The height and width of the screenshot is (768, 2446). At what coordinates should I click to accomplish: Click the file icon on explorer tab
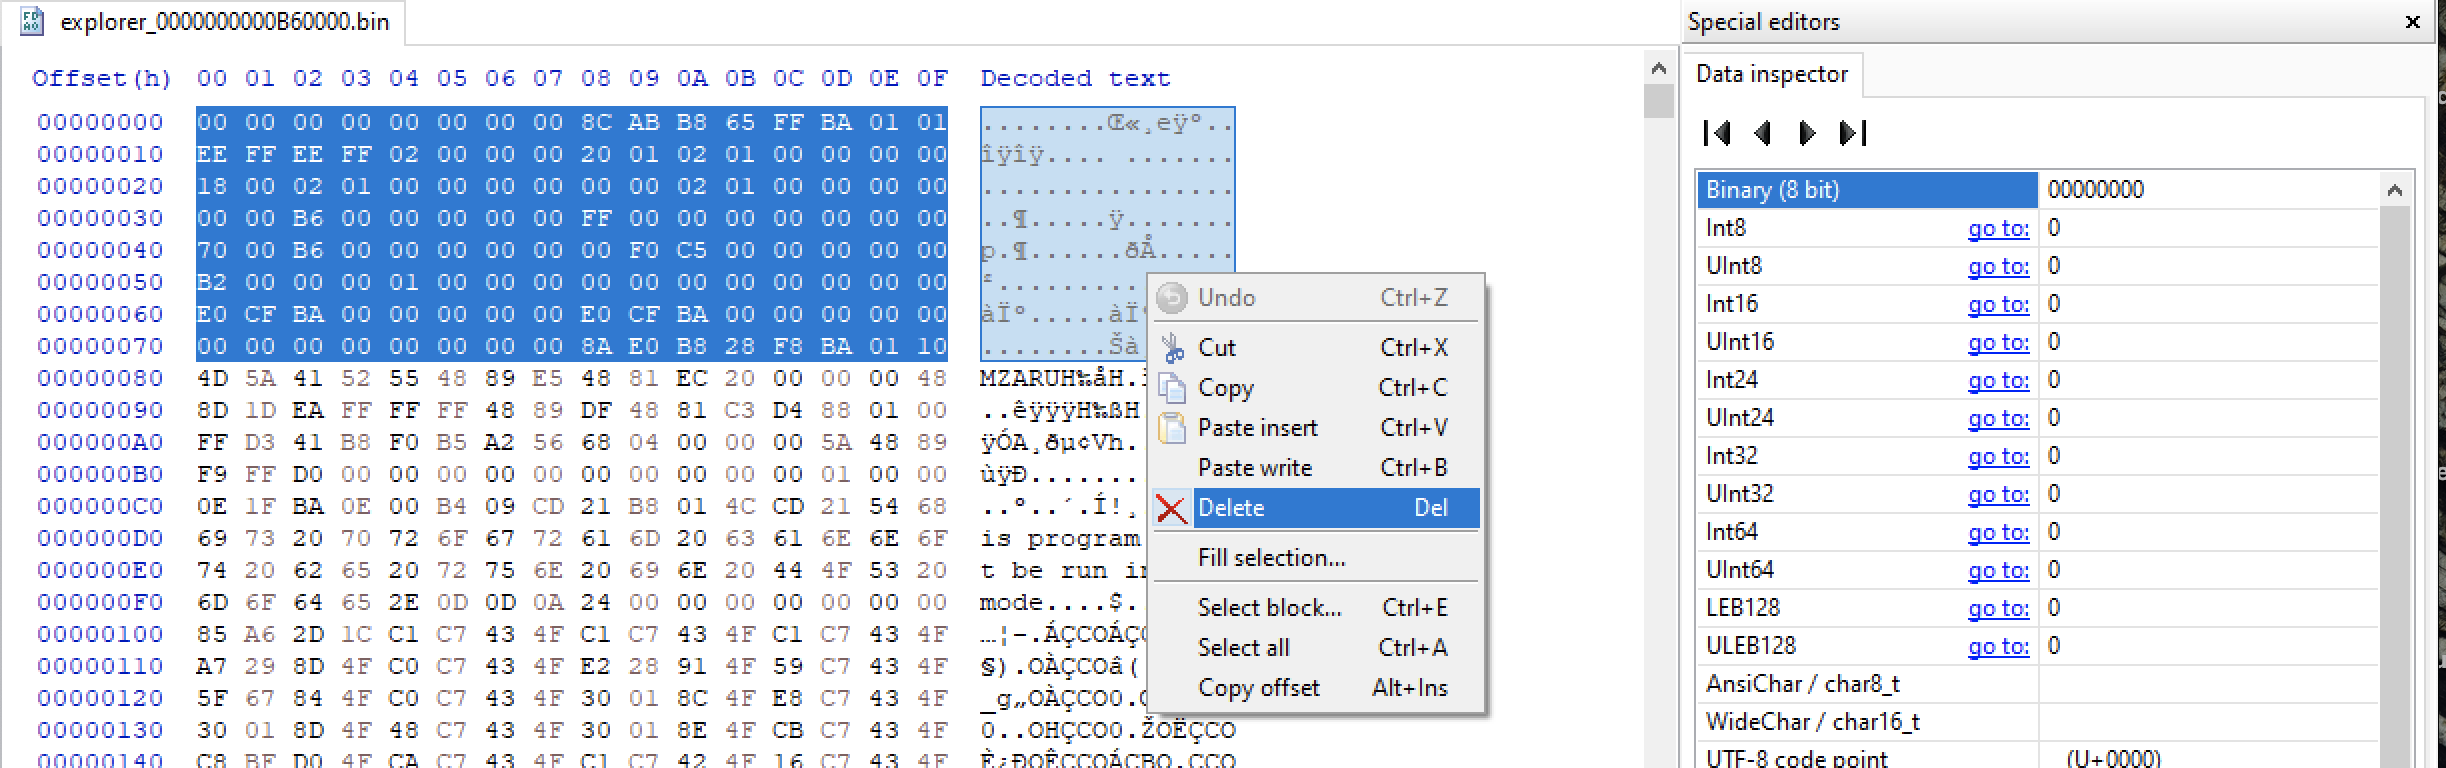coord(32,21)
